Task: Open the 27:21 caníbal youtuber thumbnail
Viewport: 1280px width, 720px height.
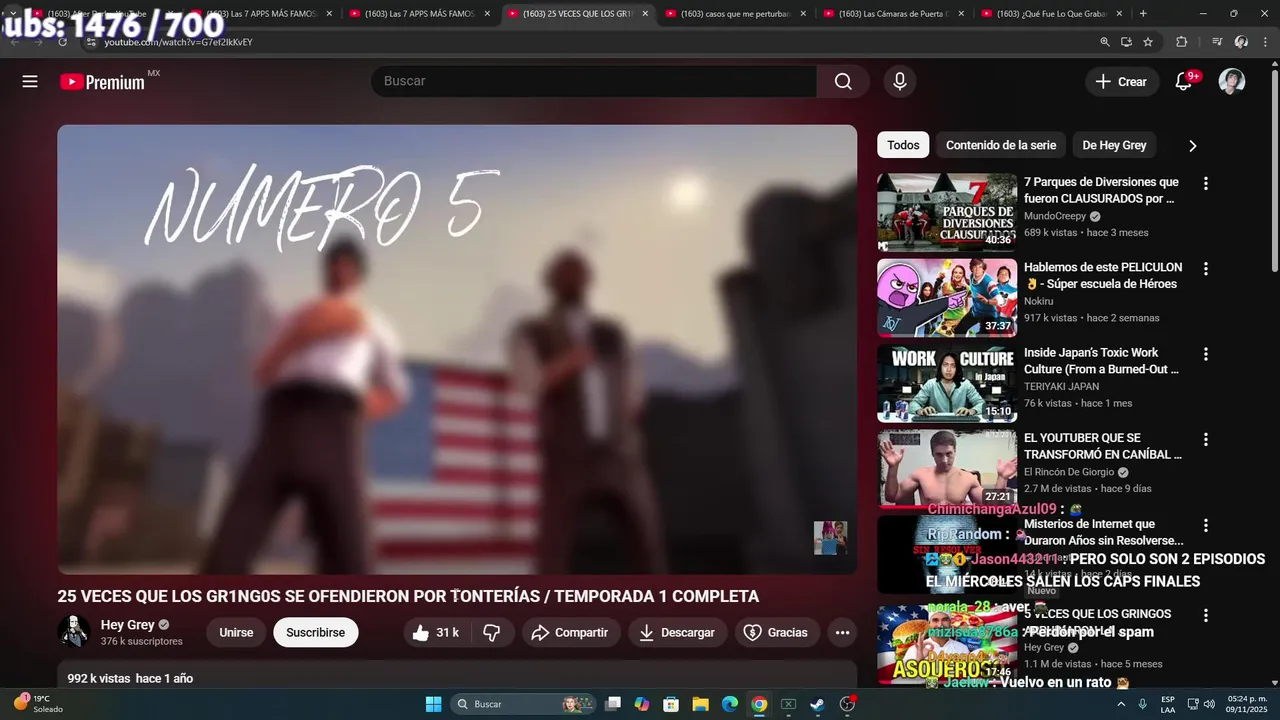Action: point(947,468)
